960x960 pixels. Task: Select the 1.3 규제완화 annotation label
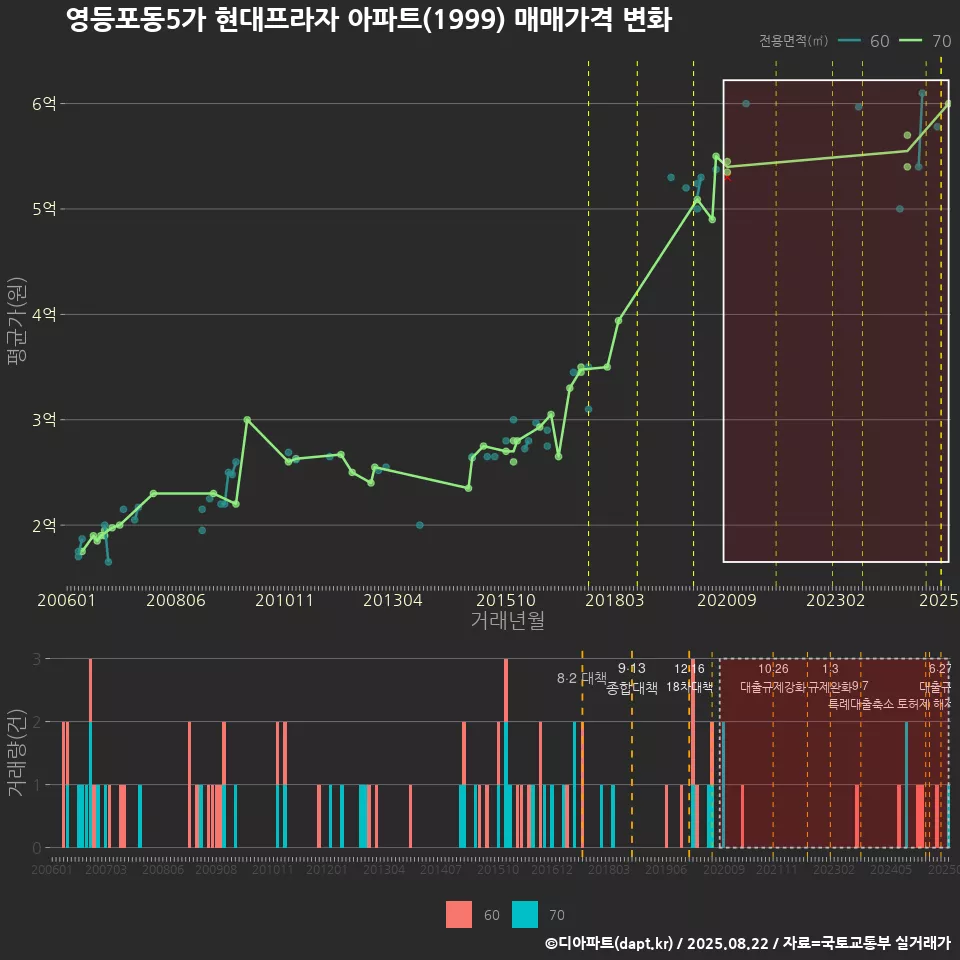pos(830,678)
